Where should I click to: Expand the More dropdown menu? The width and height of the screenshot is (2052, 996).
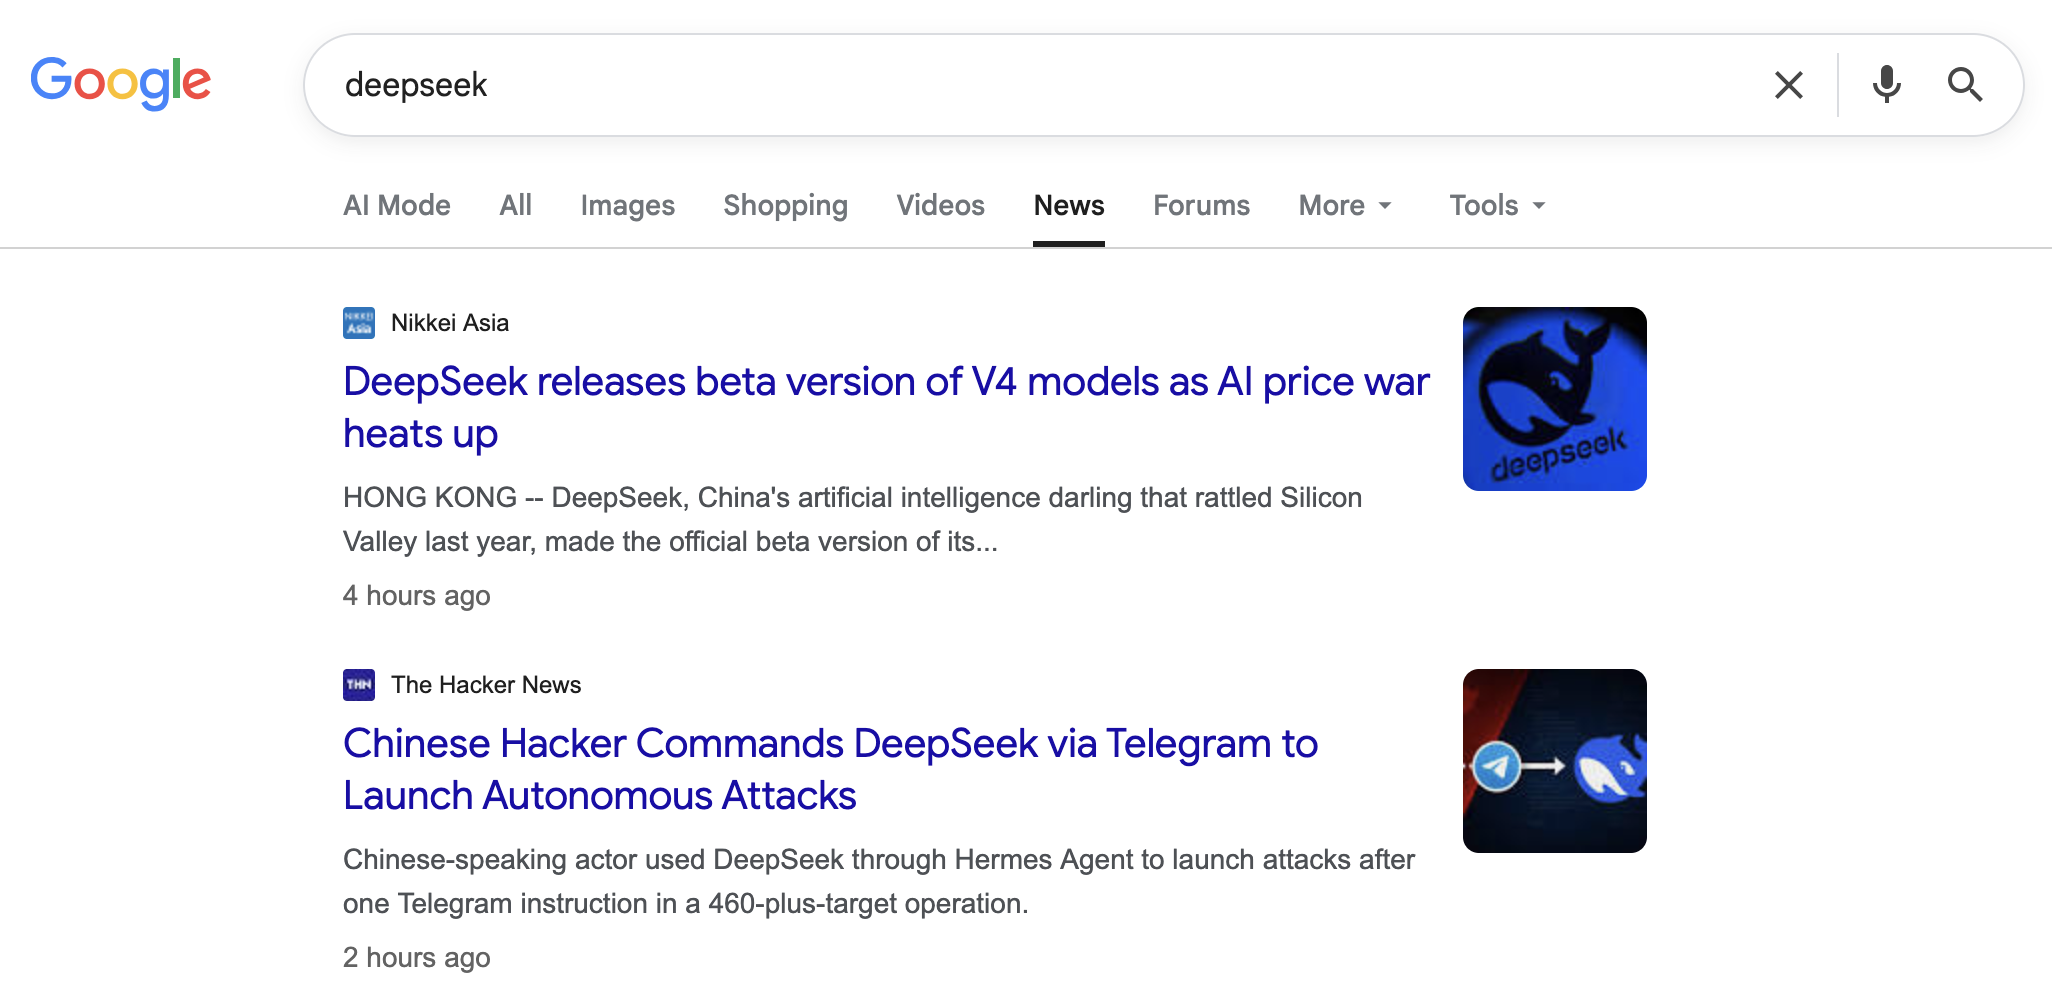(1345, 205)
